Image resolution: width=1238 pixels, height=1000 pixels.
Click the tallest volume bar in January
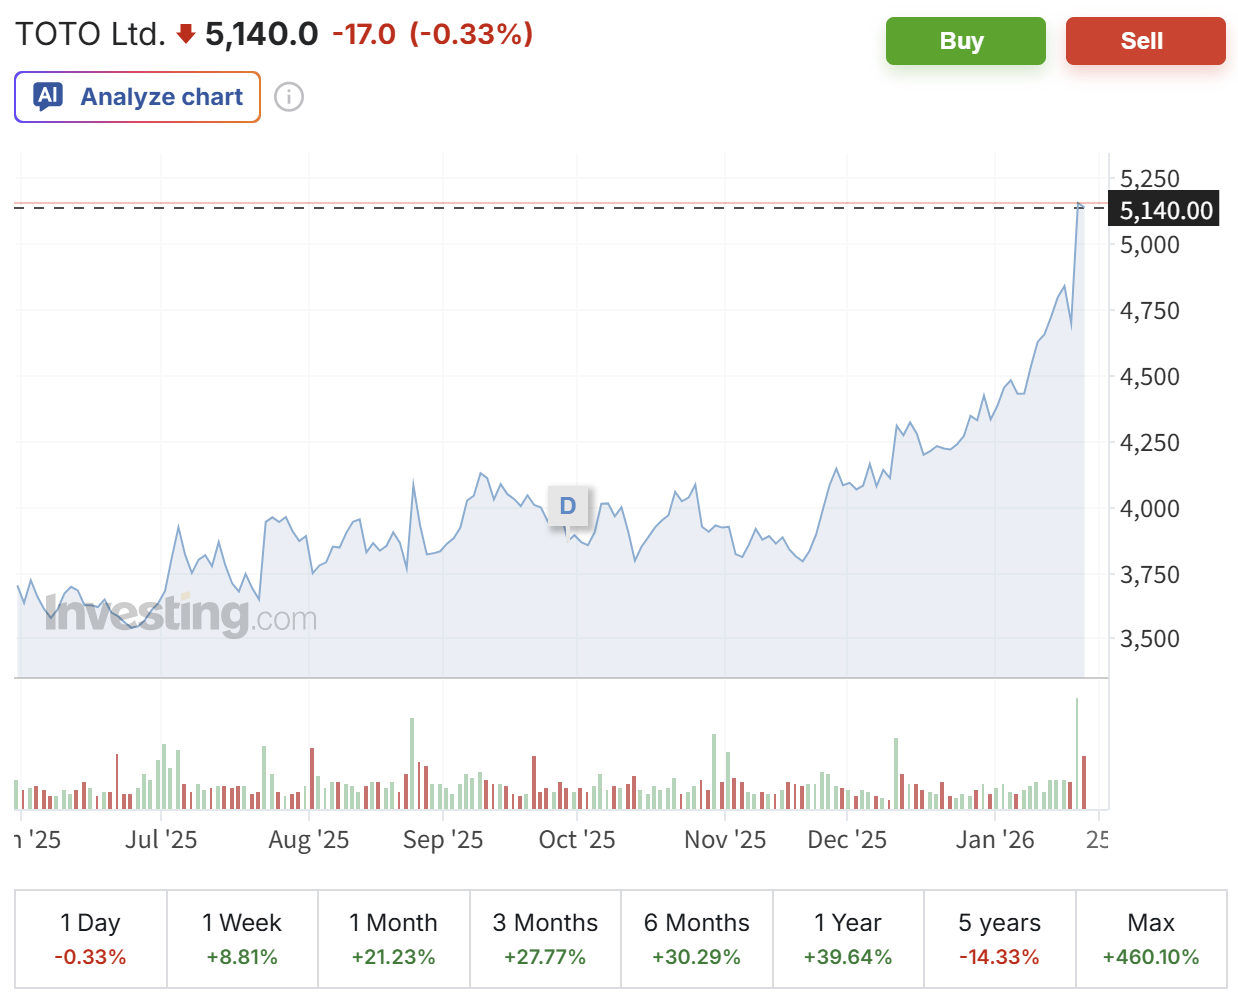(x=1077, y=754)
